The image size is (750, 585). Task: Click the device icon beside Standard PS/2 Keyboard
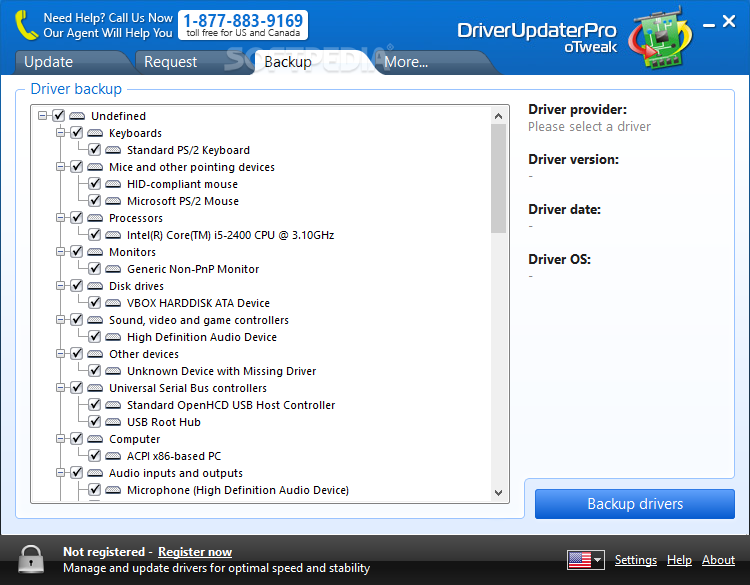(113, 150)
